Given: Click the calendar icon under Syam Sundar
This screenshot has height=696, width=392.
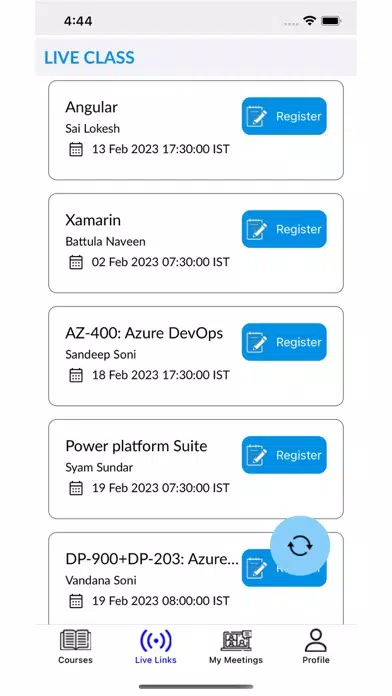Looking at the screenshot, I should click(x=76, y=488).
